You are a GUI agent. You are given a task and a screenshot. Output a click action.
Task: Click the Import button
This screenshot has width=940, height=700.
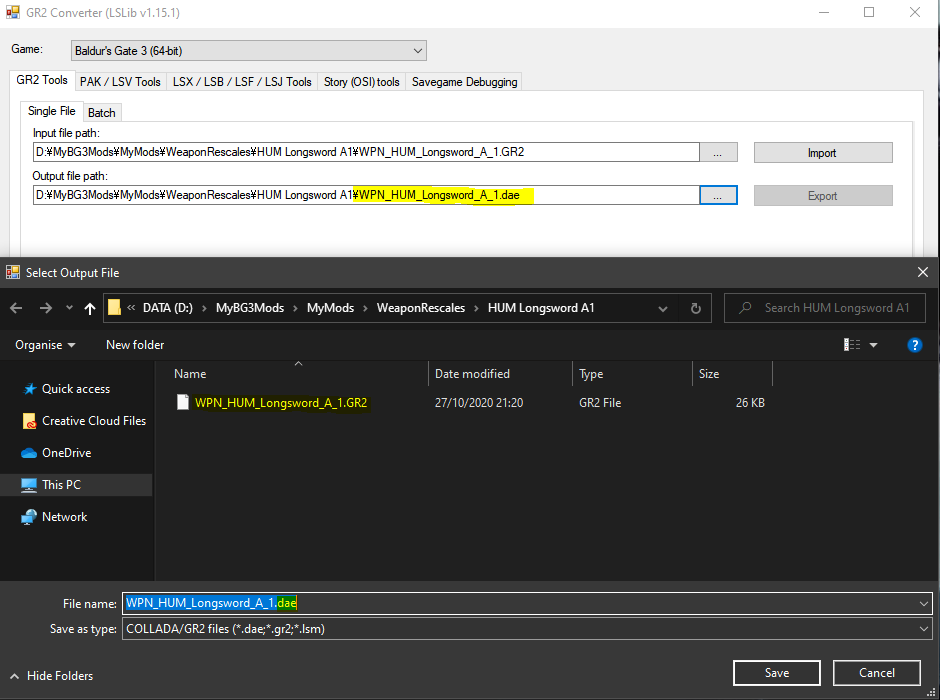click(822, 153)
